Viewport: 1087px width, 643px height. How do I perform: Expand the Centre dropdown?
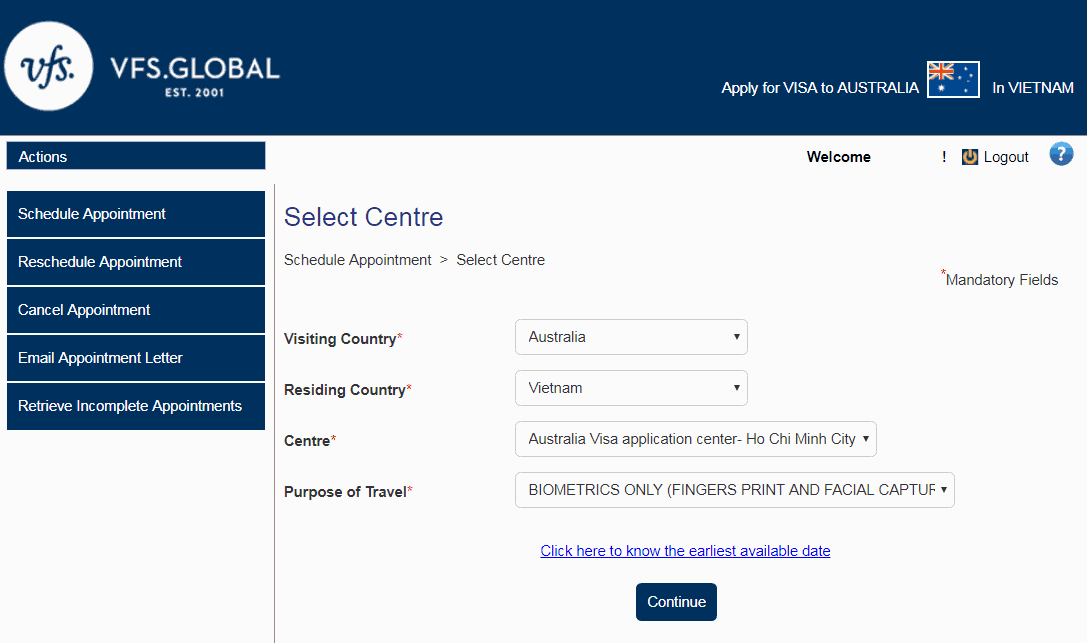tap(695, 439)
